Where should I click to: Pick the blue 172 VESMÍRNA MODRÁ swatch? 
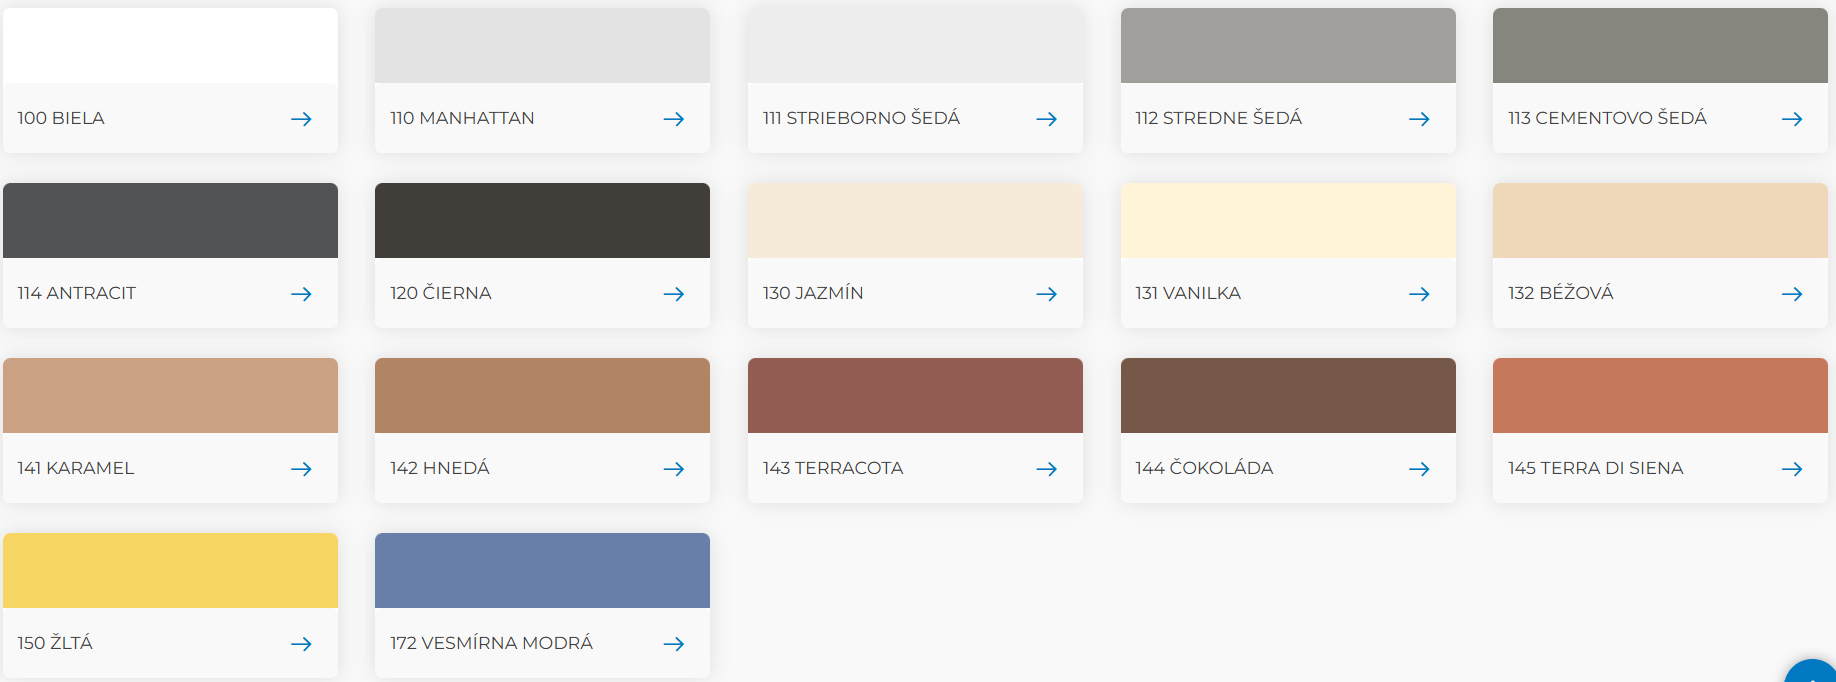(542, 571)
